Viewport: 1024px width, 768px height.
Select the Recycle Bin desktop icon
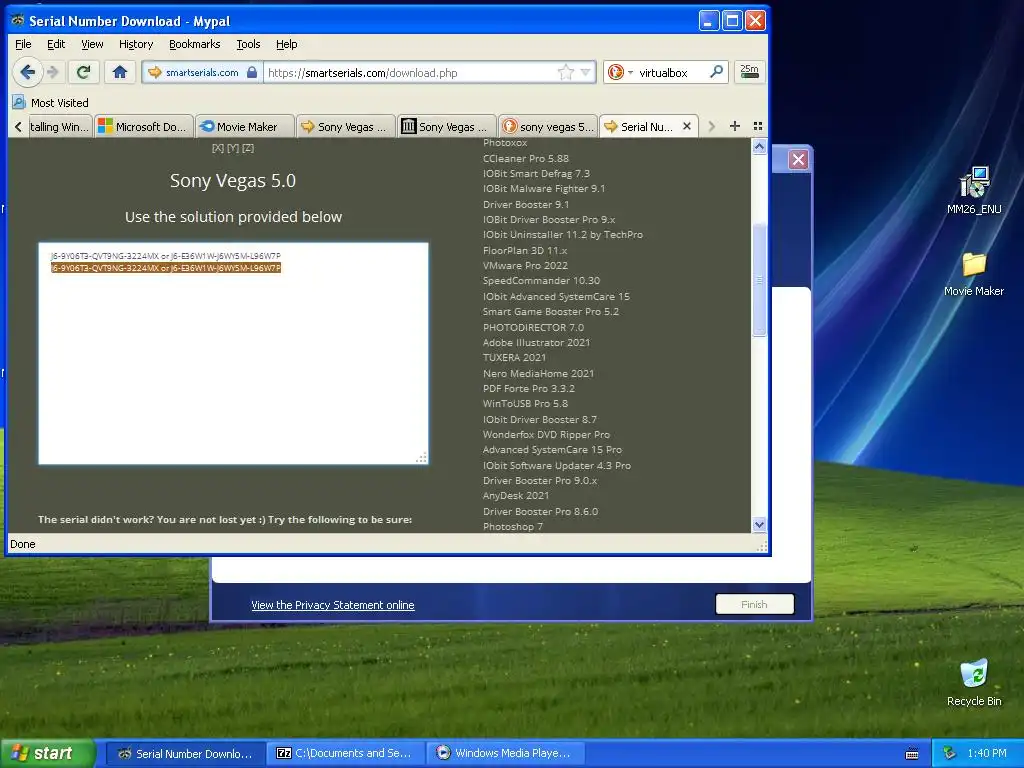(974, 683)
